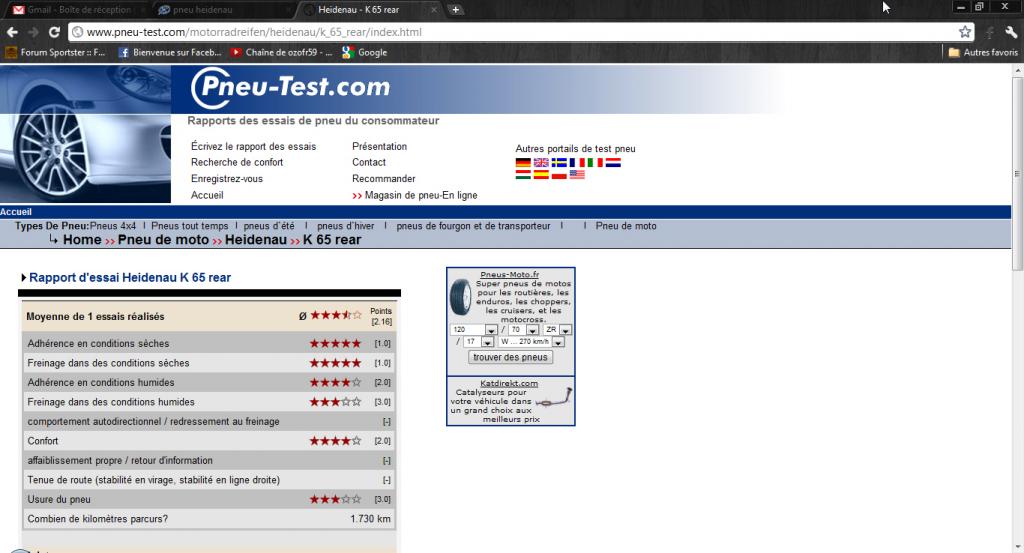Screen dimensions: 1024x553
Task: Click Heidenau in the breadcrumb
Action: [x=256, y=240]
